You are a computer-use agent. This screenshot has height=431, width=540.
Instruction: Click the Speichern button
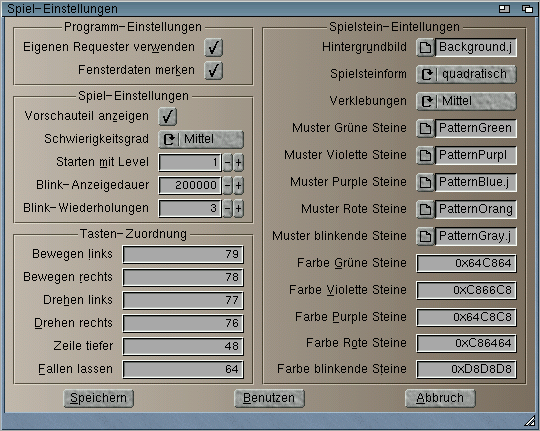[x=98, y=398]
